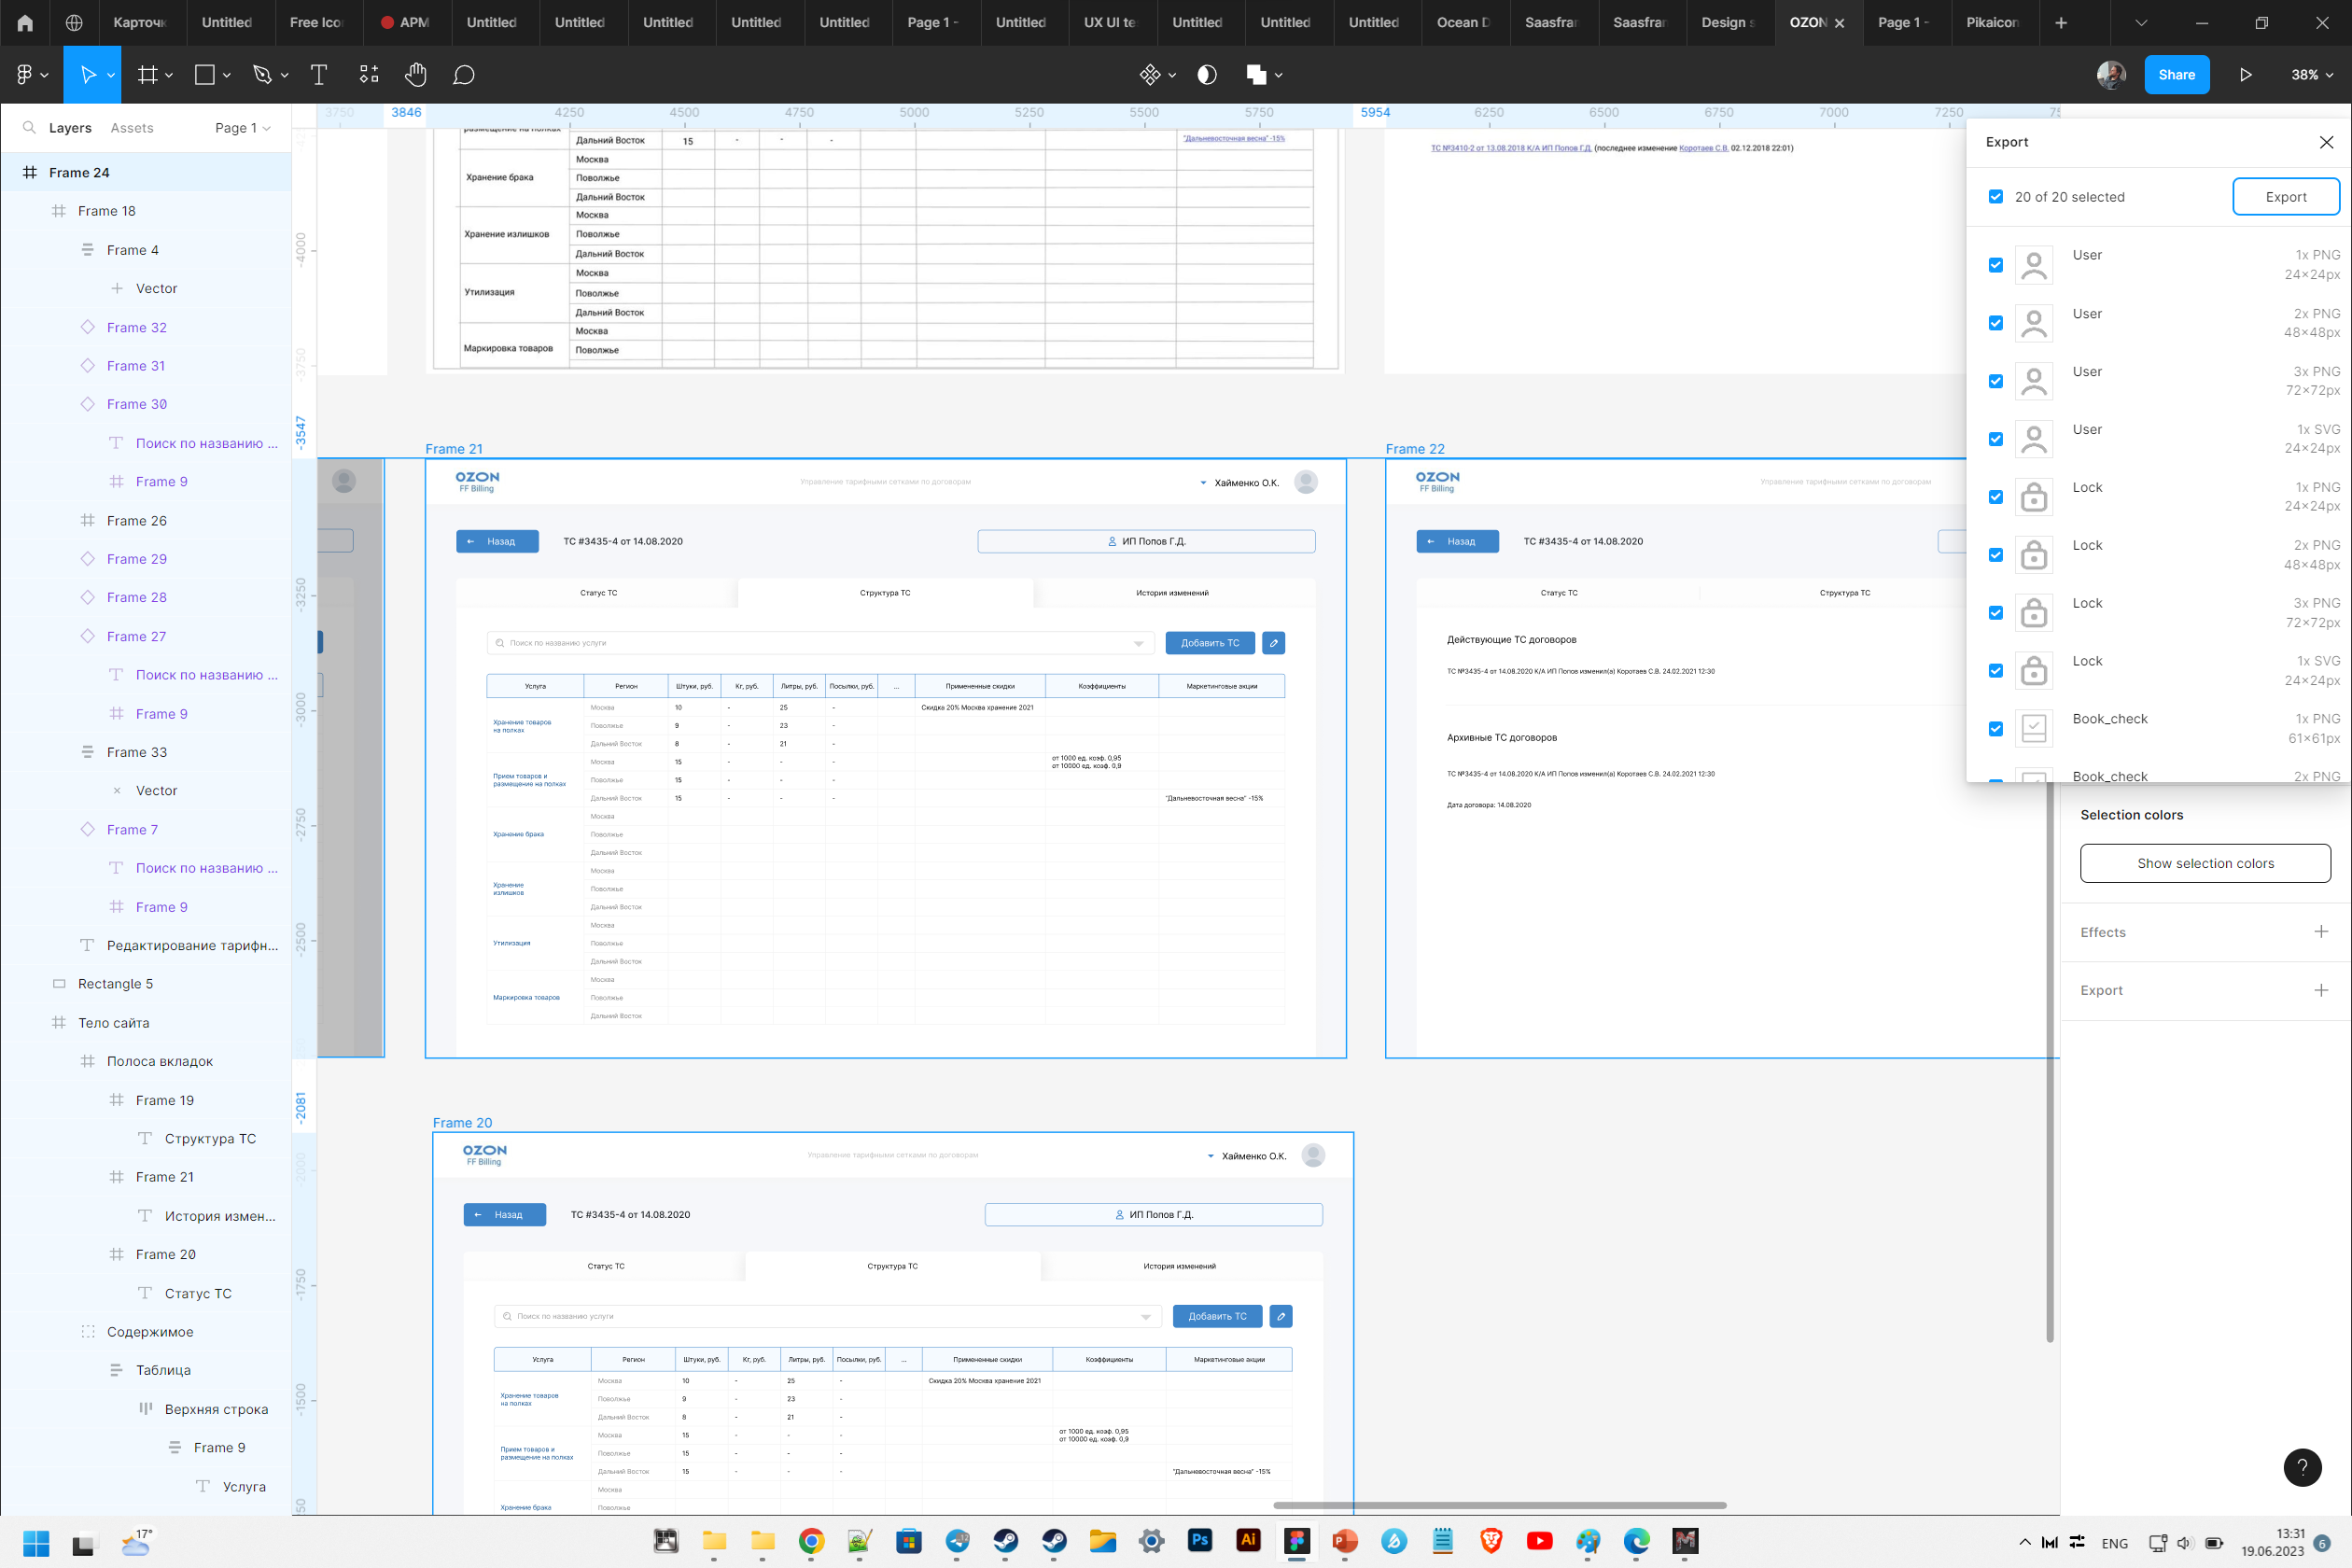
Task: Open Photoshop from the taskbar
Action: click(1200, 1541)
